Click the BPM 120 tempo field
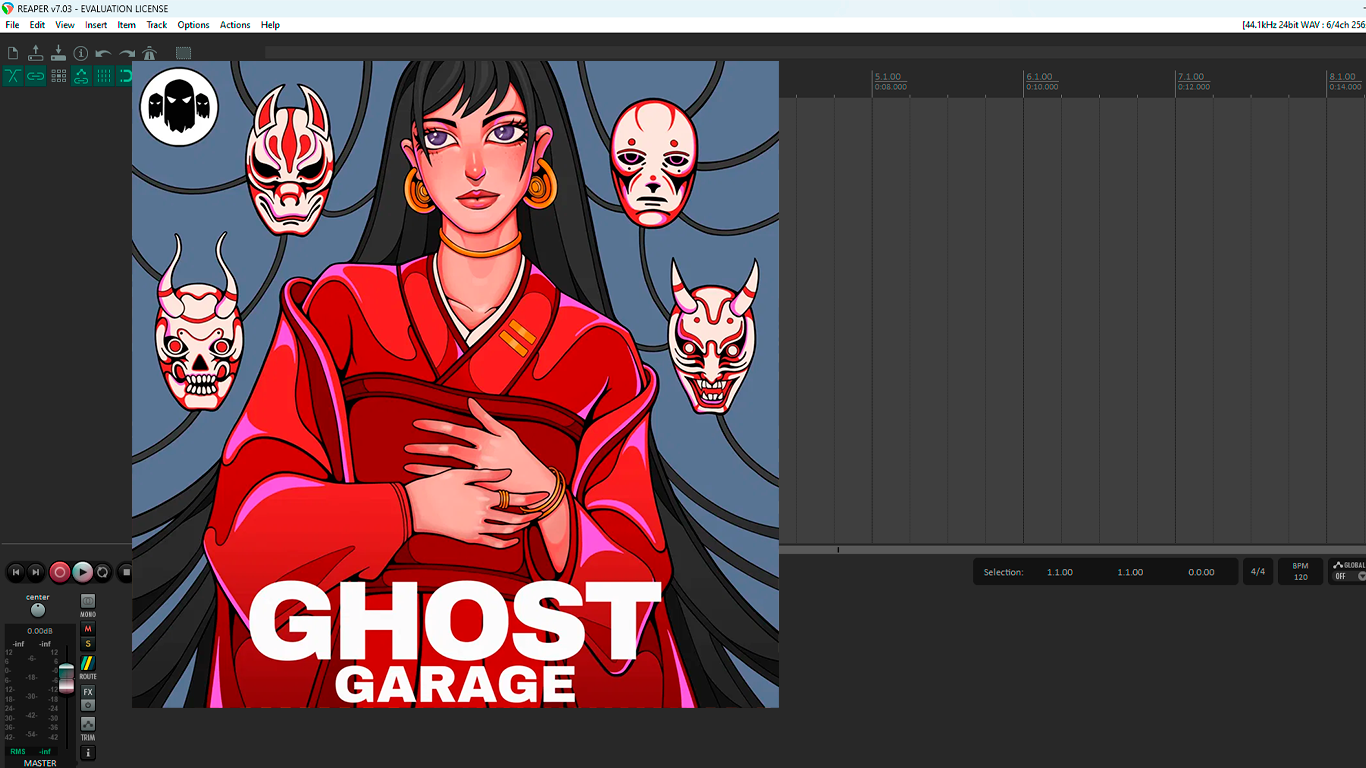 click(x=1300, y=572)
